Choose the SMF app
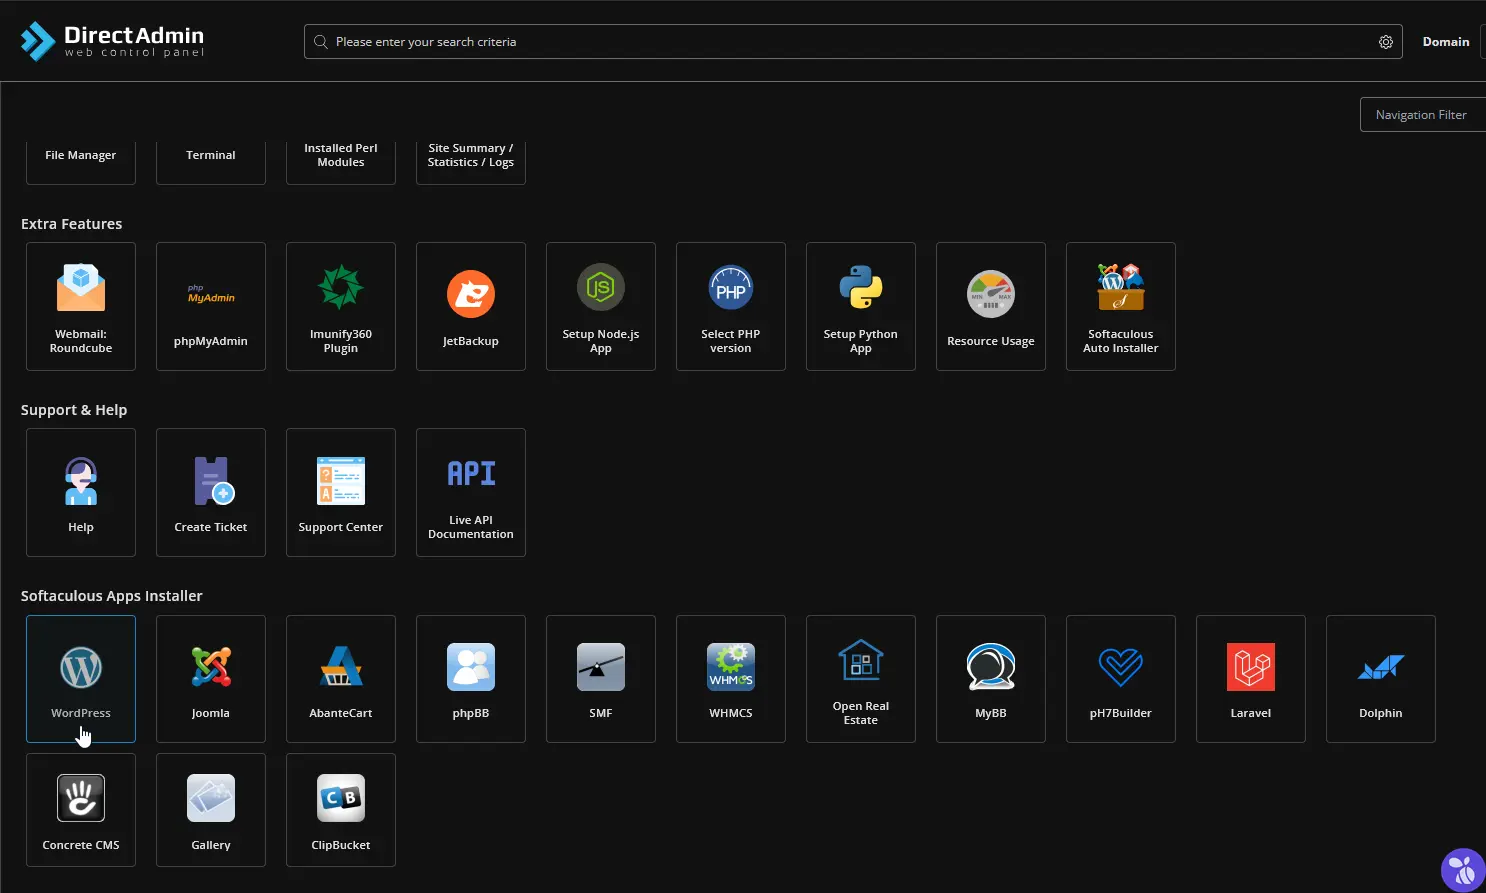Image resolution: width=1486 pixels, height=893 pixels. (x=601, y=679)
